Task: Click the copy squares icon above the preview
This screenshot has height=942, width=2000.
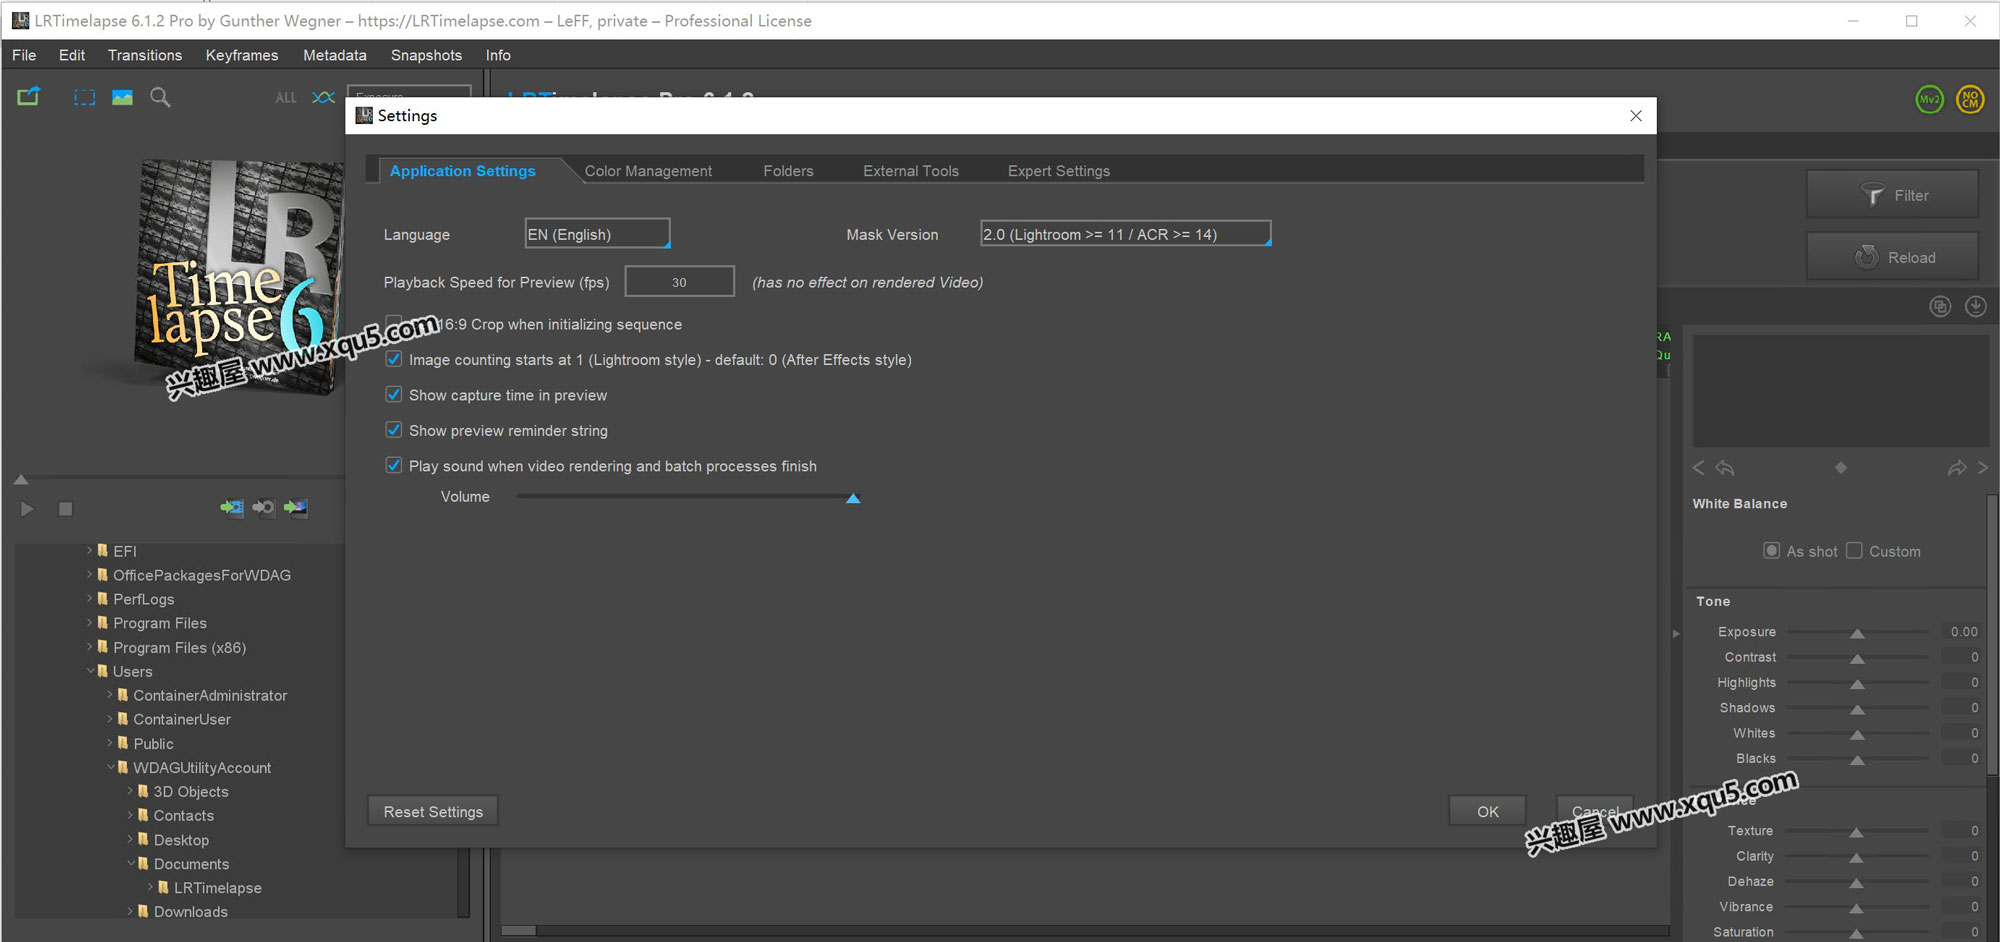Action: click(1940, 307)
